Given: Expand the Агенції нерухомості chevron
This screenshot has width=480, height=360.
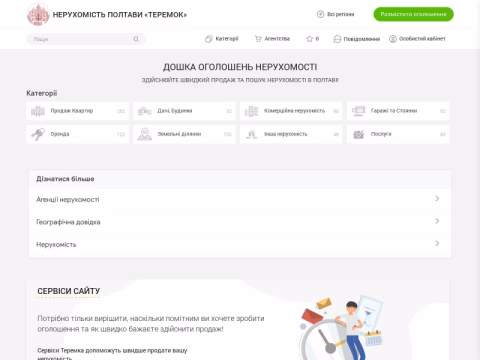Looking at the screenshot, I should click(437, 199).
